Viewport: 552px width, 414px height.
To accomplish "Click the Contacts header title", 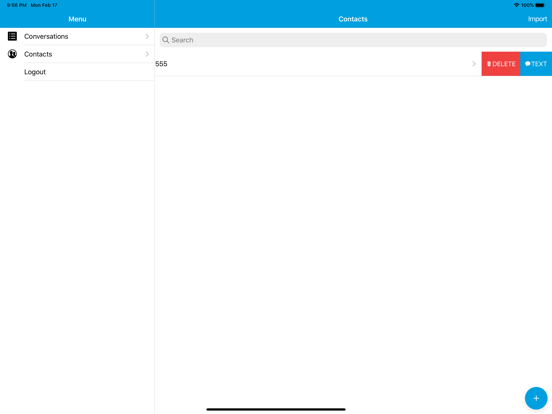I will point(353,19).
